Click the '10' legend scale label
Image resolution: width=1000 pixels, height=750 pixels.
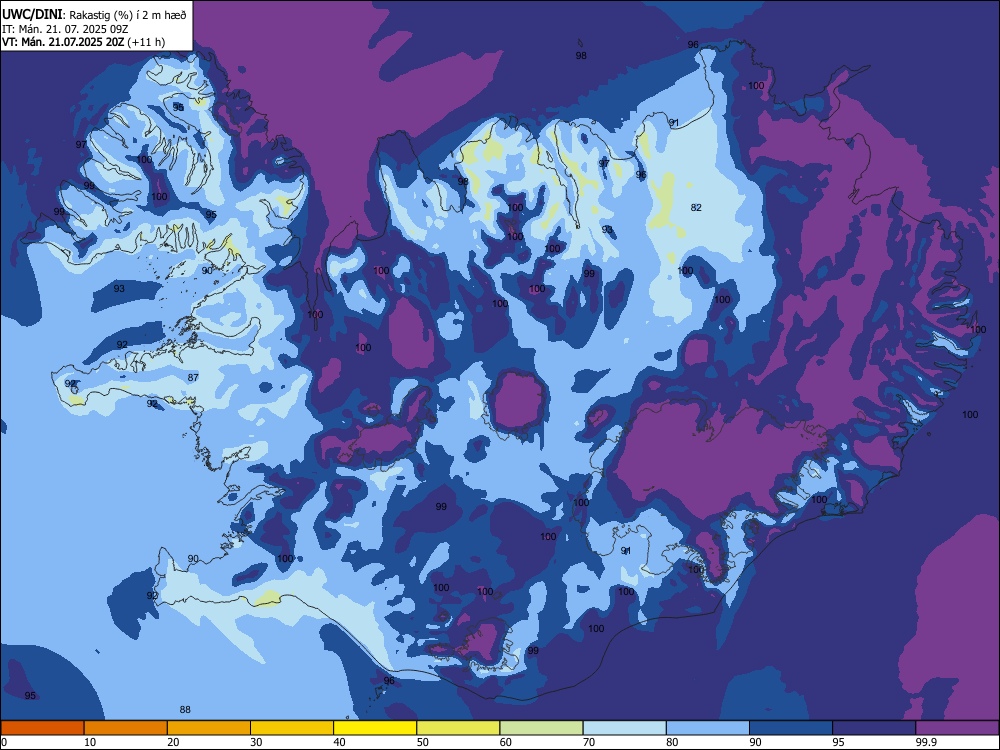(x=90, y=742)
